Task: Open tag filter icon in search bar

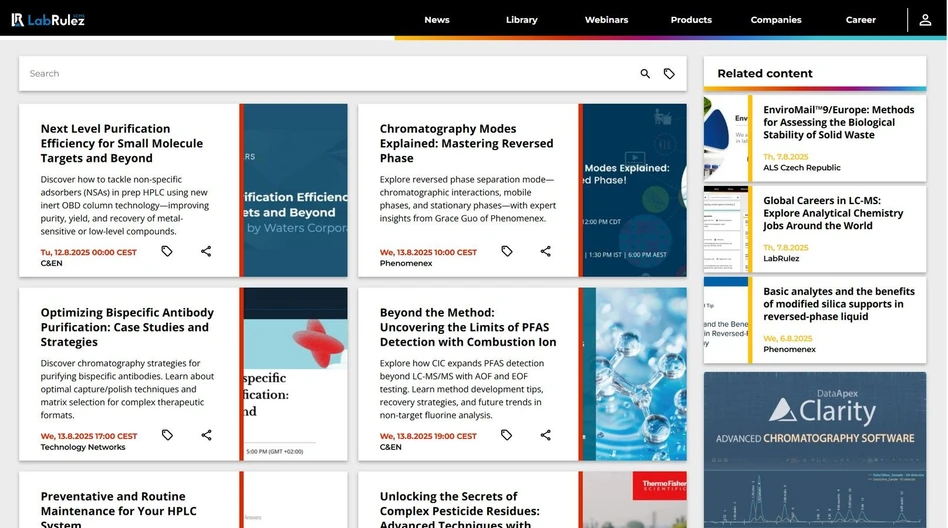Action: pos(669,74)
